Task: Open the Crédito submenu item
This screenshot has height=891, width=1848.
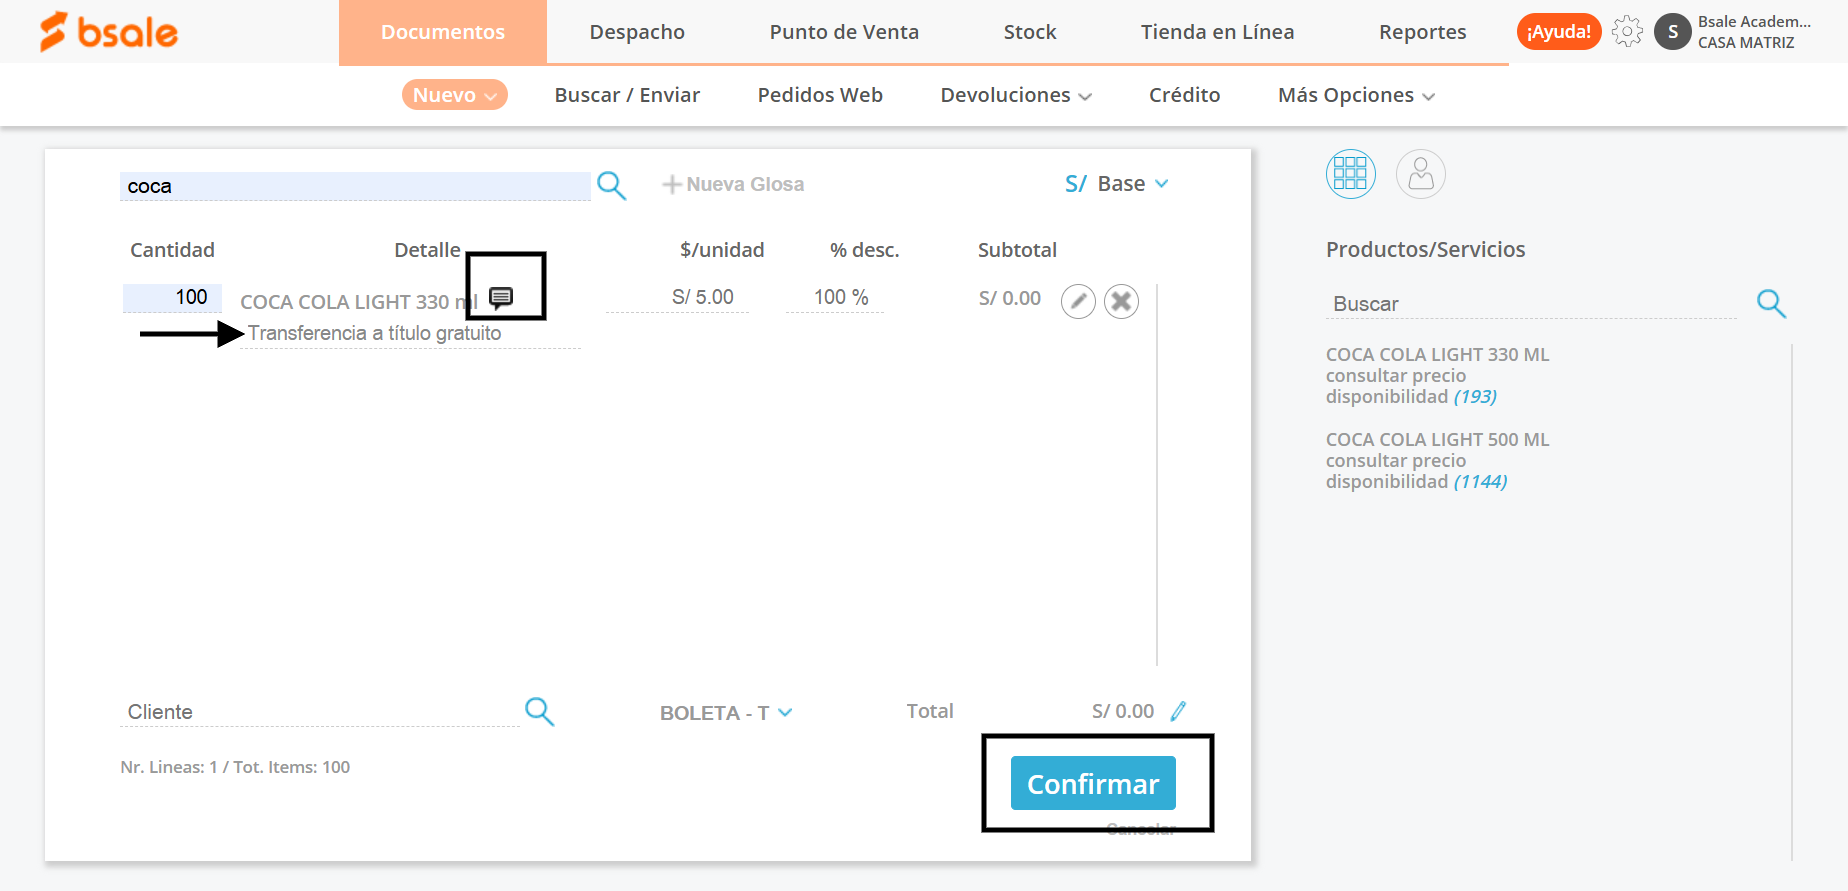Action: pyautogui.click(x=1184, y=95)
